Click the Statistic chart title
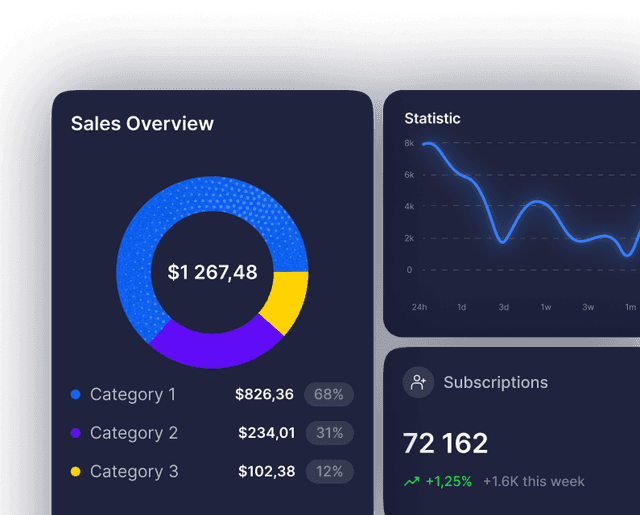The height and width of the screenshot is (515, 640). click(x=432, y=118)
